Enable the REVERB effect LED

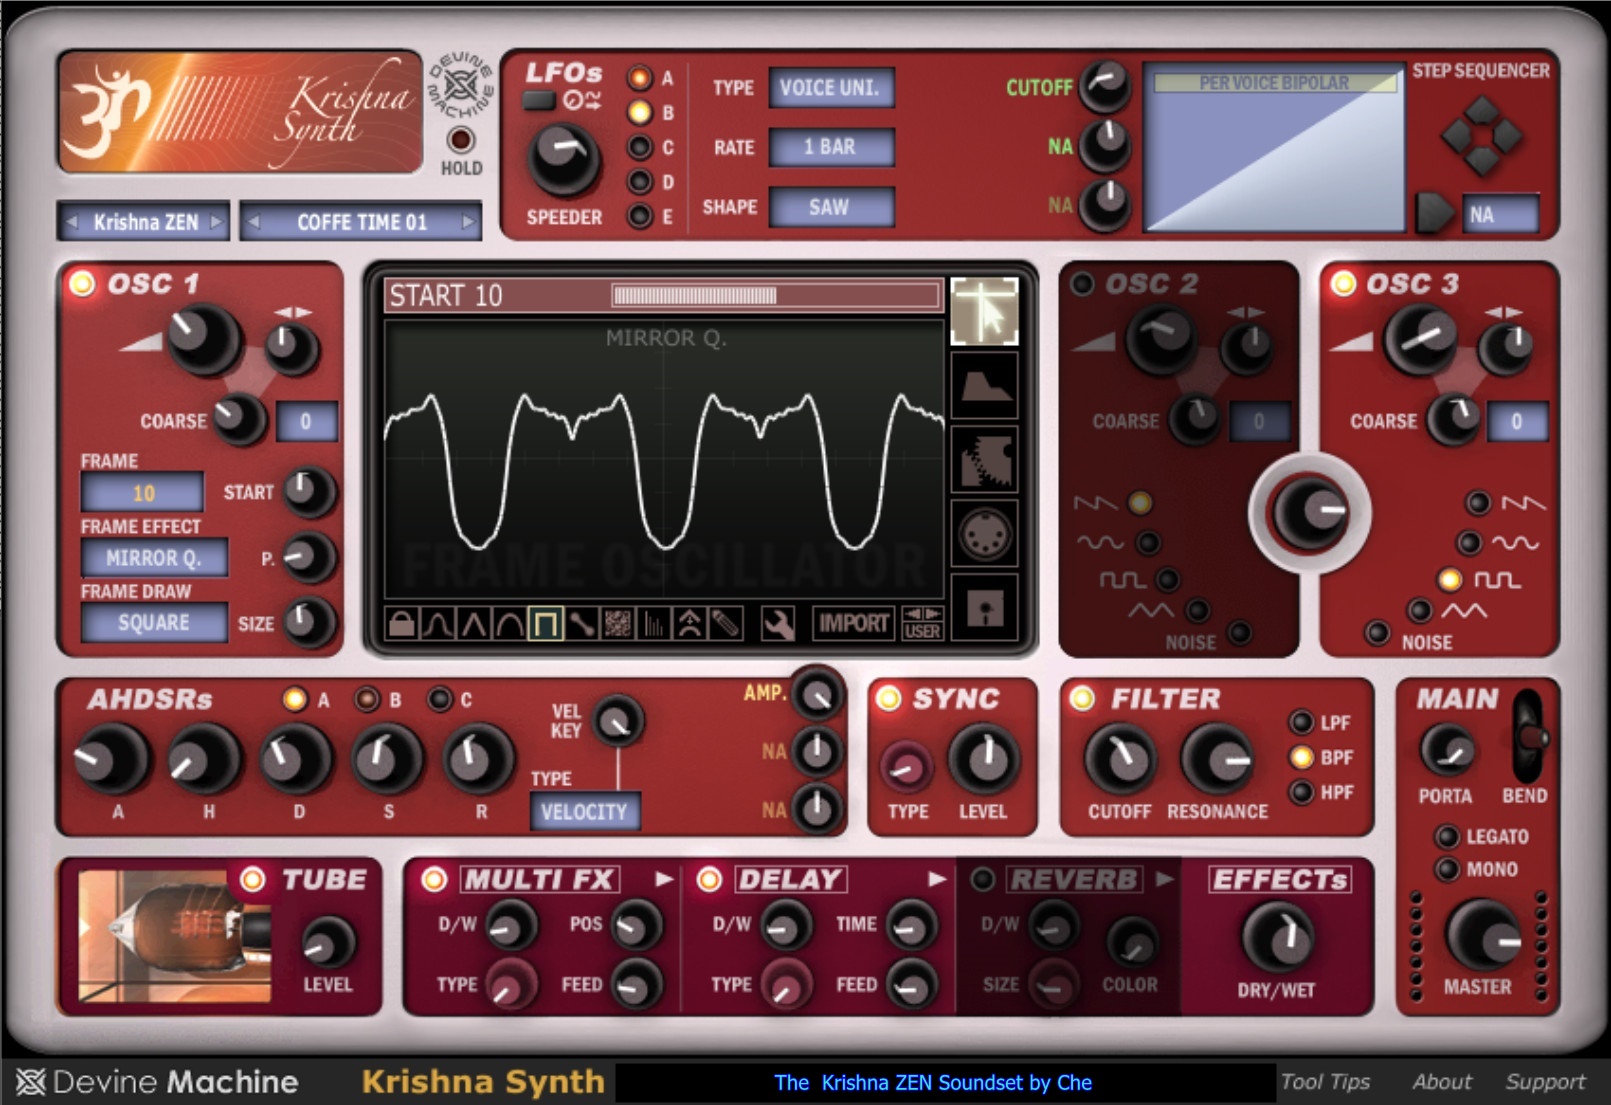983,879
